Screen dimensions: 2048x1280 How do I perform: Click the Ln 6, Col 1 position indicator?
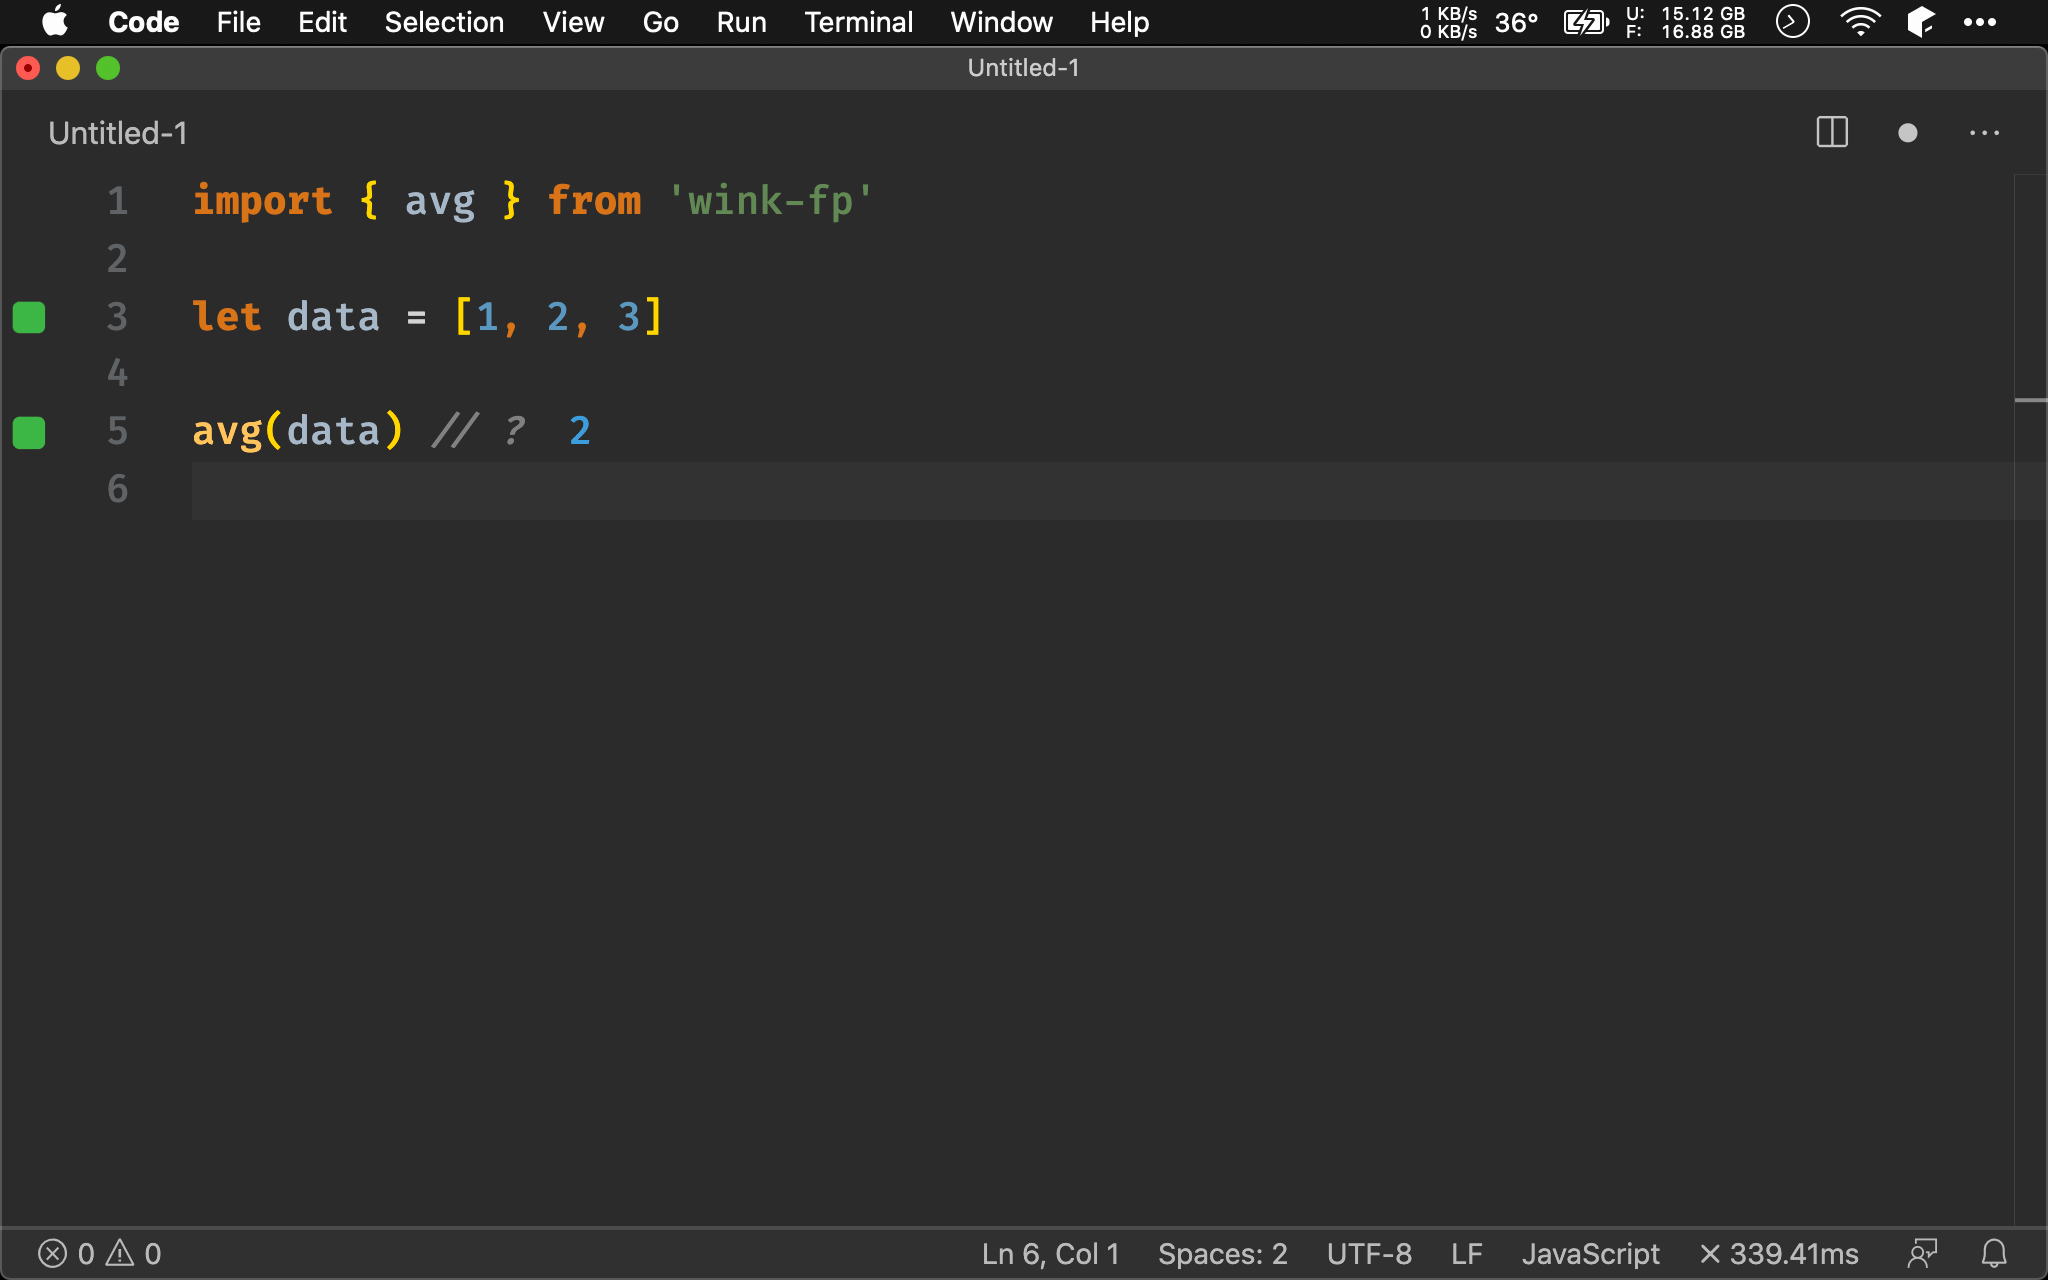point(1050,1253)
